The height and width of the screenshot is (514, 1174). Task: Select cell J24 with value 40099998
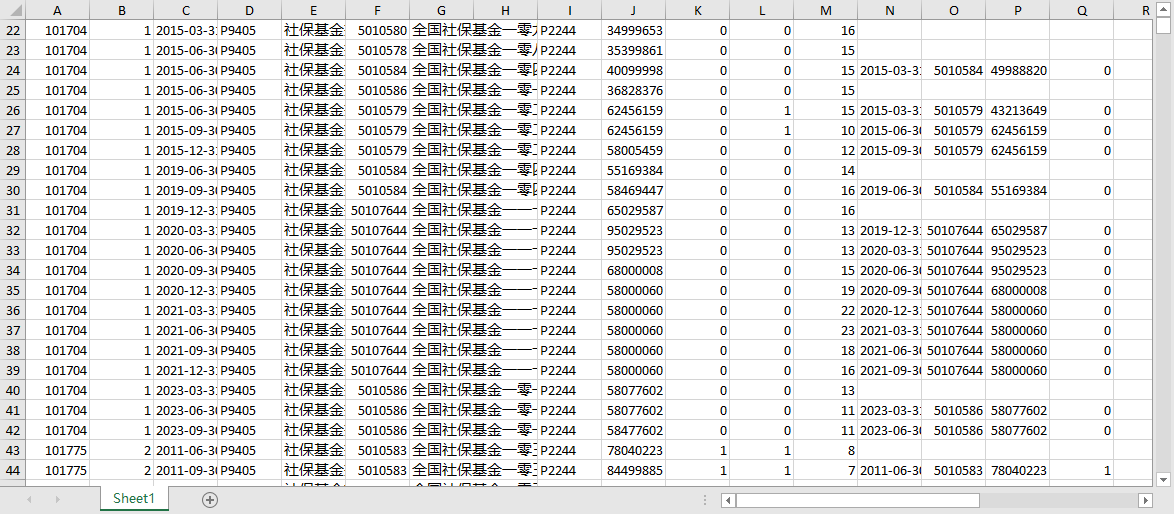(633, 70)
